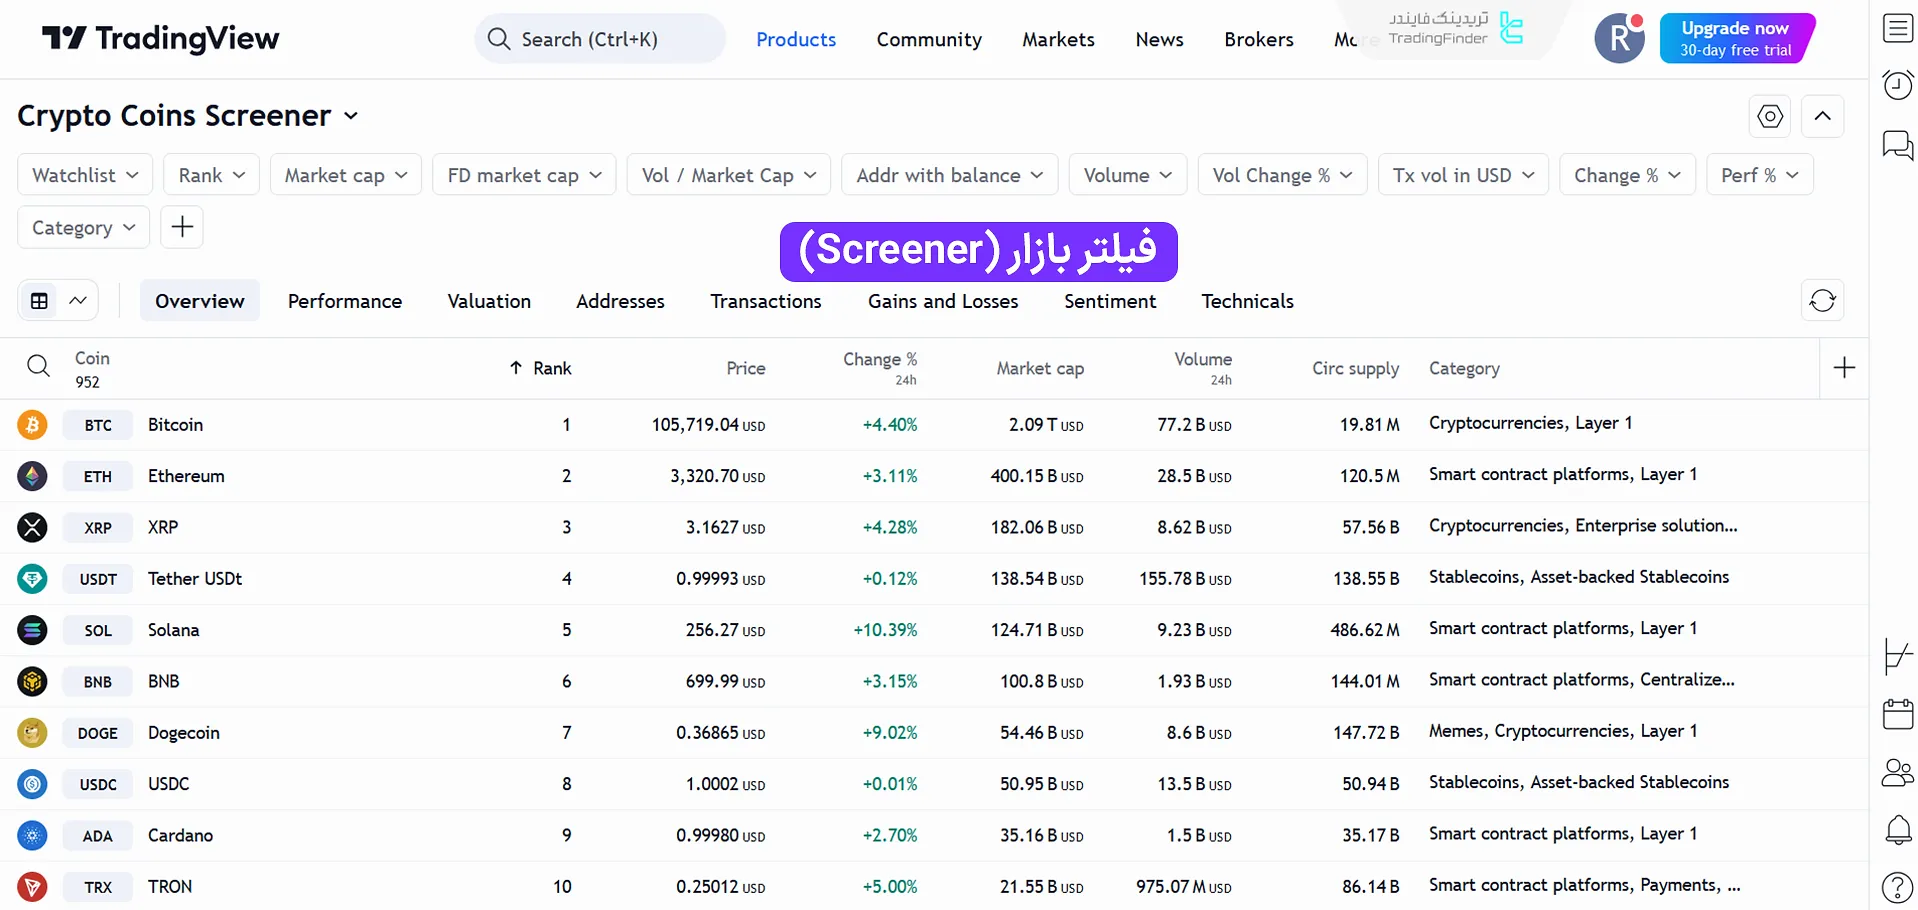Open the economic calendar sidebar icon
The height and width of the screenshot is (910, 1918).
coord(1896,714)
